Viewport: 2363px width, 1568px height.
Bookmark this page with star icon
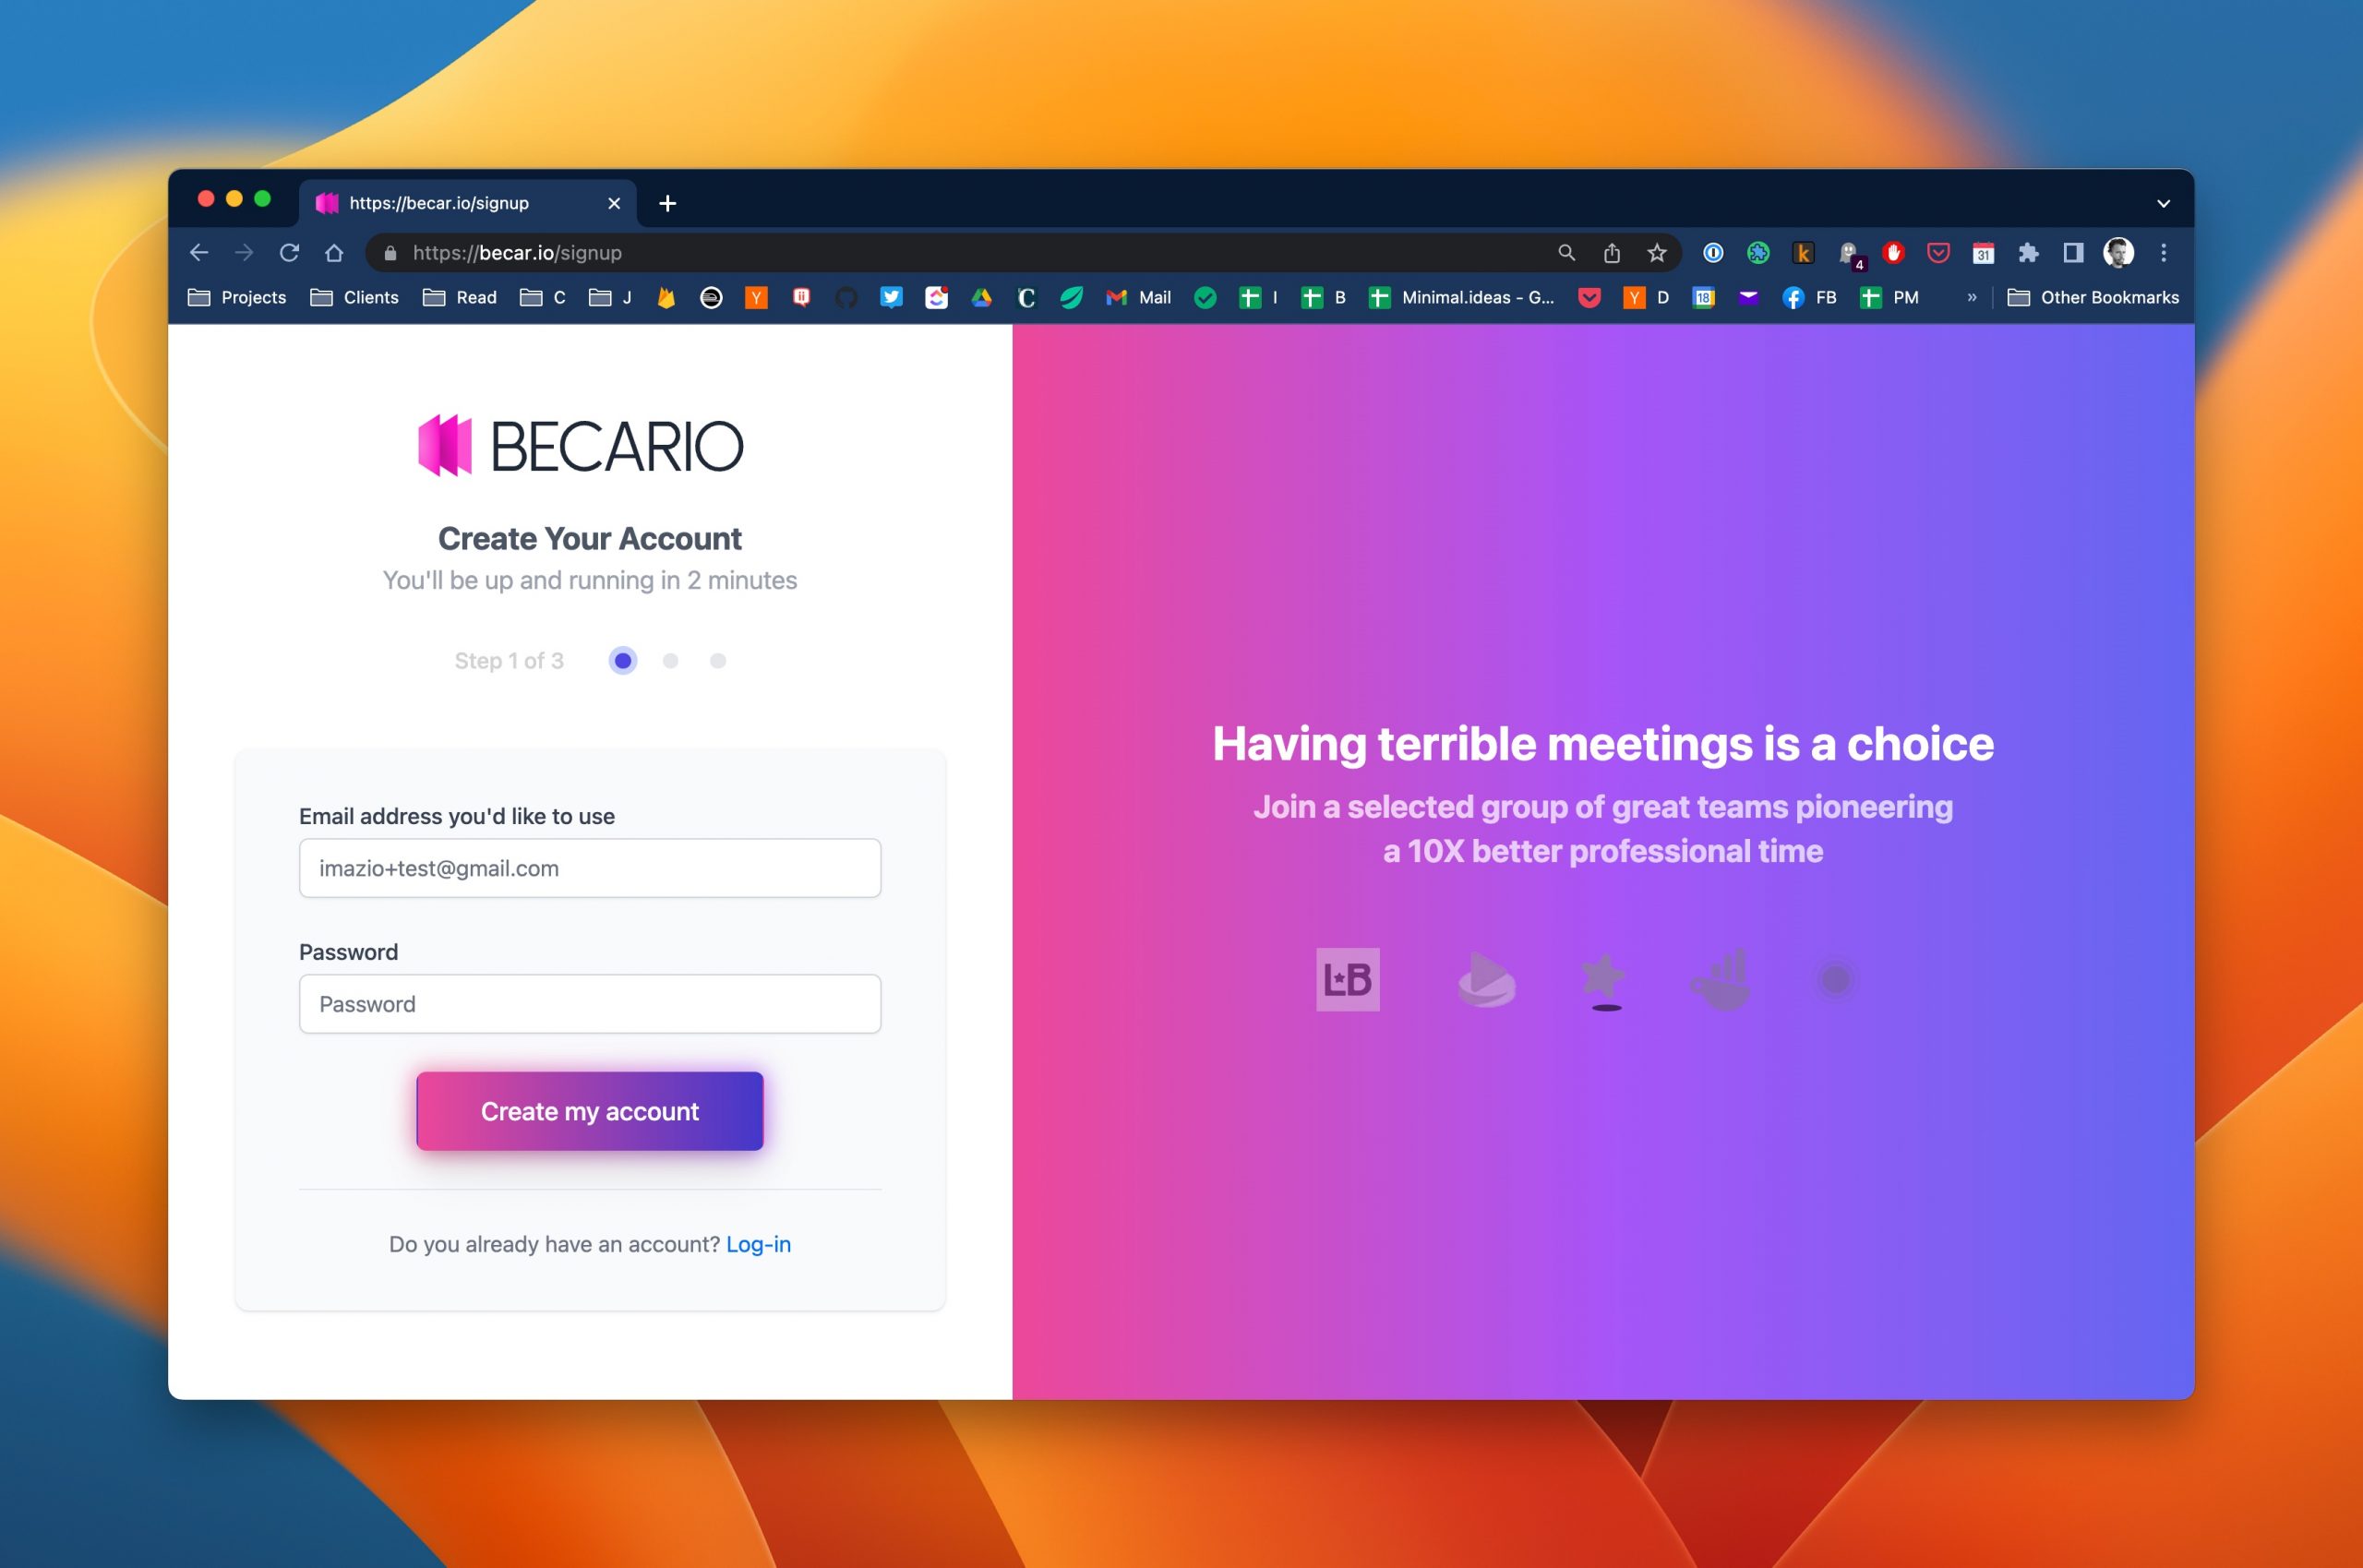(1657, 253)
